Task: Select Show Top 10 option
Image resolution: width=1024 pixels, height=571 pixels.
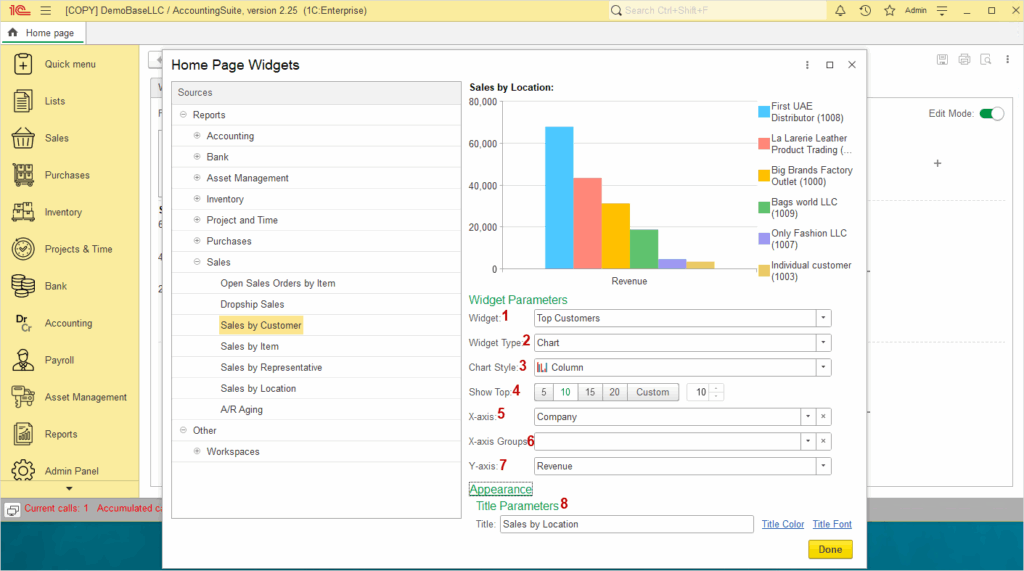Action: coord(566,392)
